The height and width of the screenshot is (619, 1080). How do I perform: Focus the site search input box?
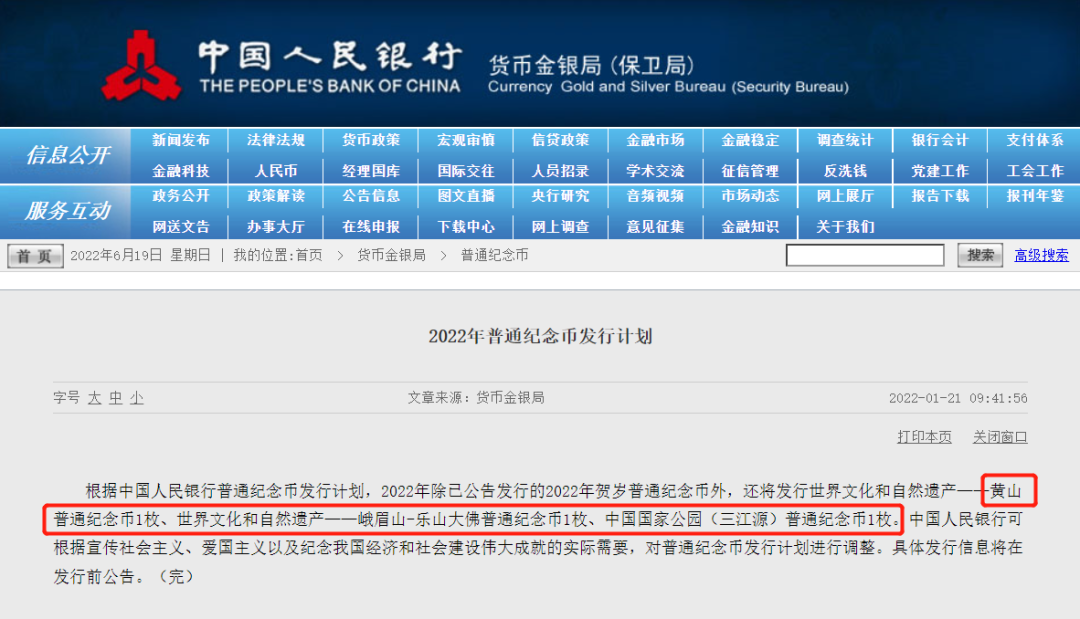(865, 255)
